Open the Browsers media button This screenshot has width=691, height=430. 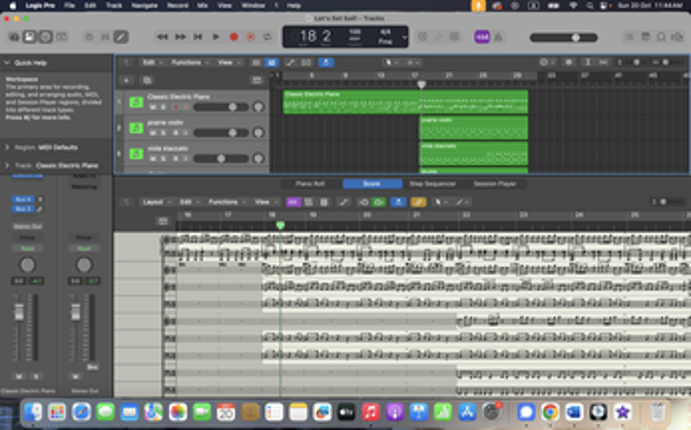pos(677,37)
